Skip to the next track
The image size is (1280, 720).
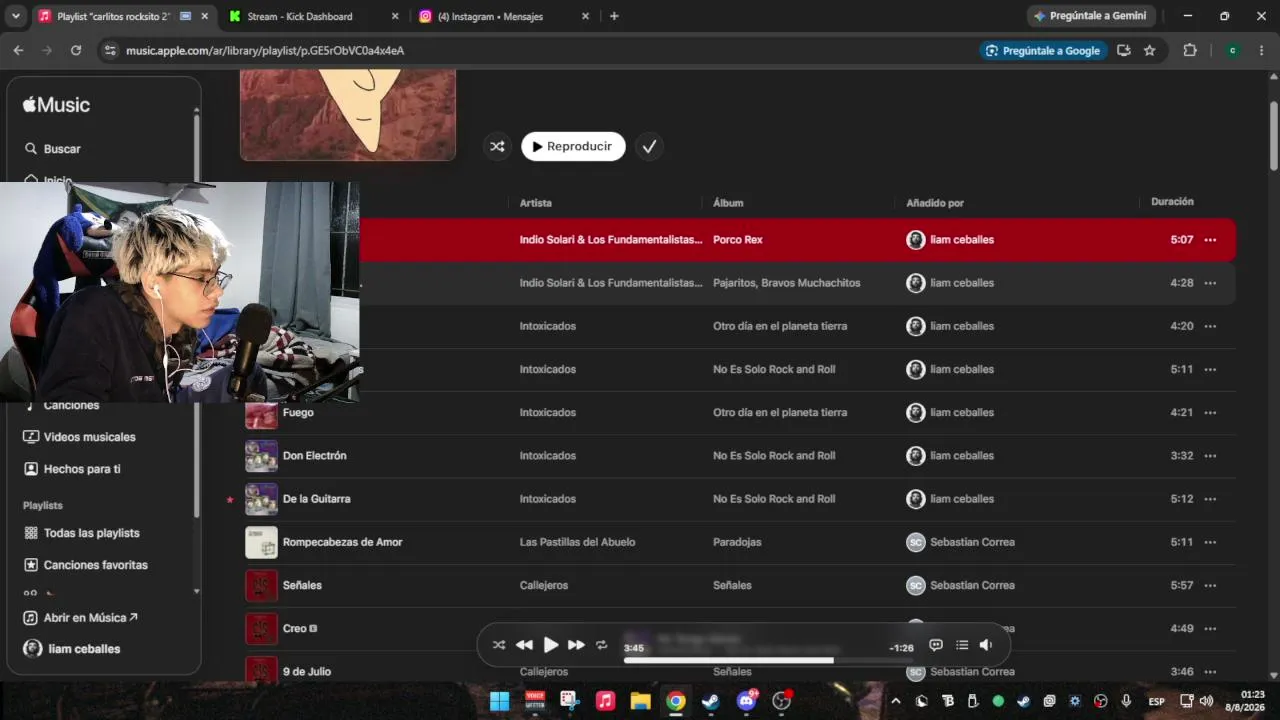pos(576,645)
